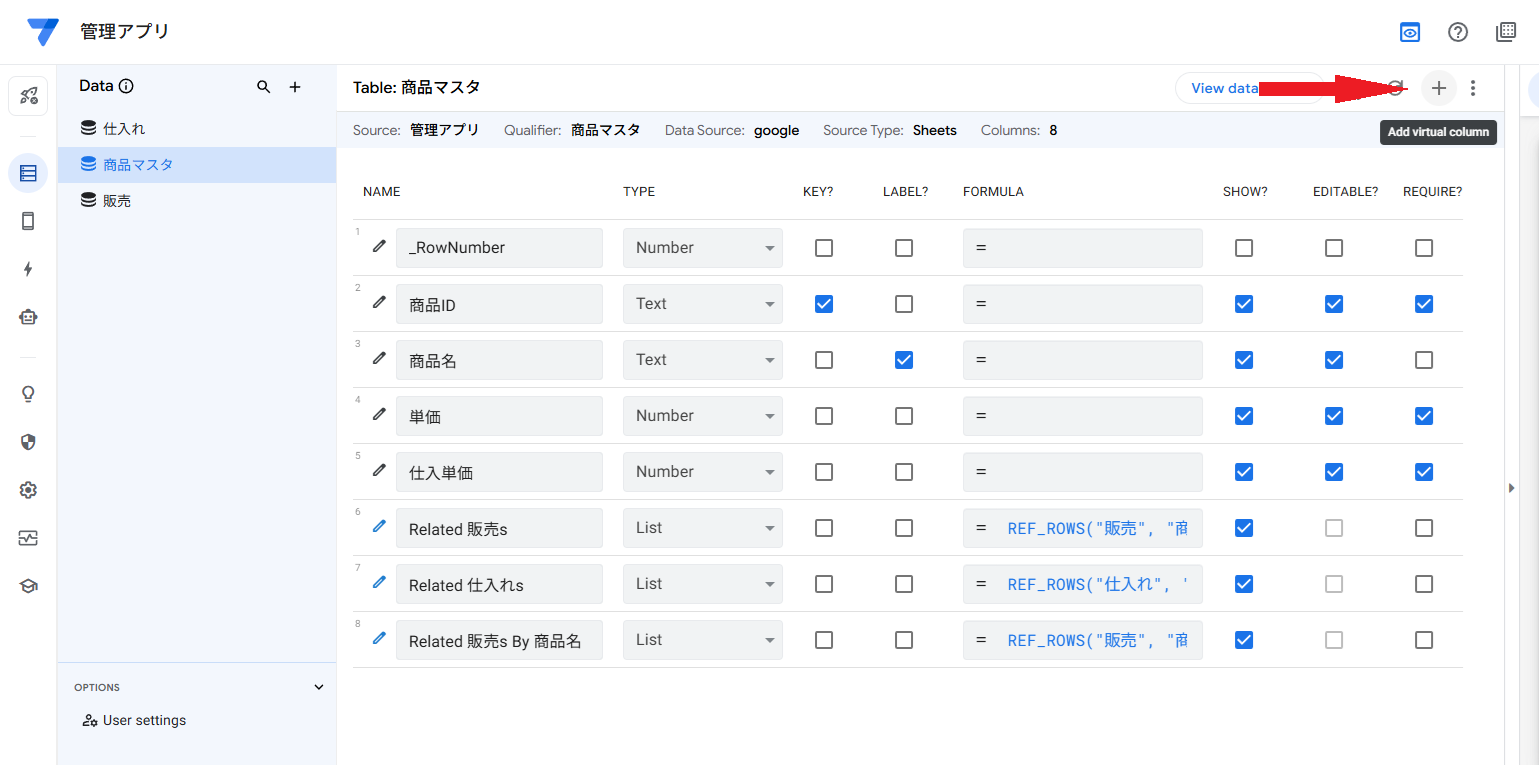
Task: Select the 販売 table
Action: [117, 201]
